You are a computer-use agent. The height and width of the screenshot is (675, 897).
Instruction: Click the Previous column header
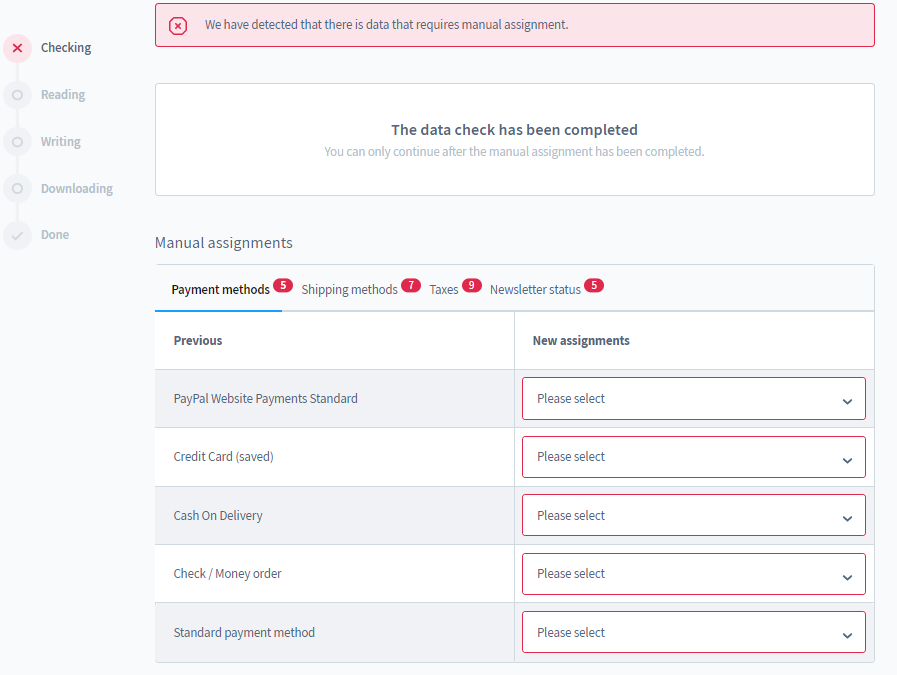[x=198, y=341]
